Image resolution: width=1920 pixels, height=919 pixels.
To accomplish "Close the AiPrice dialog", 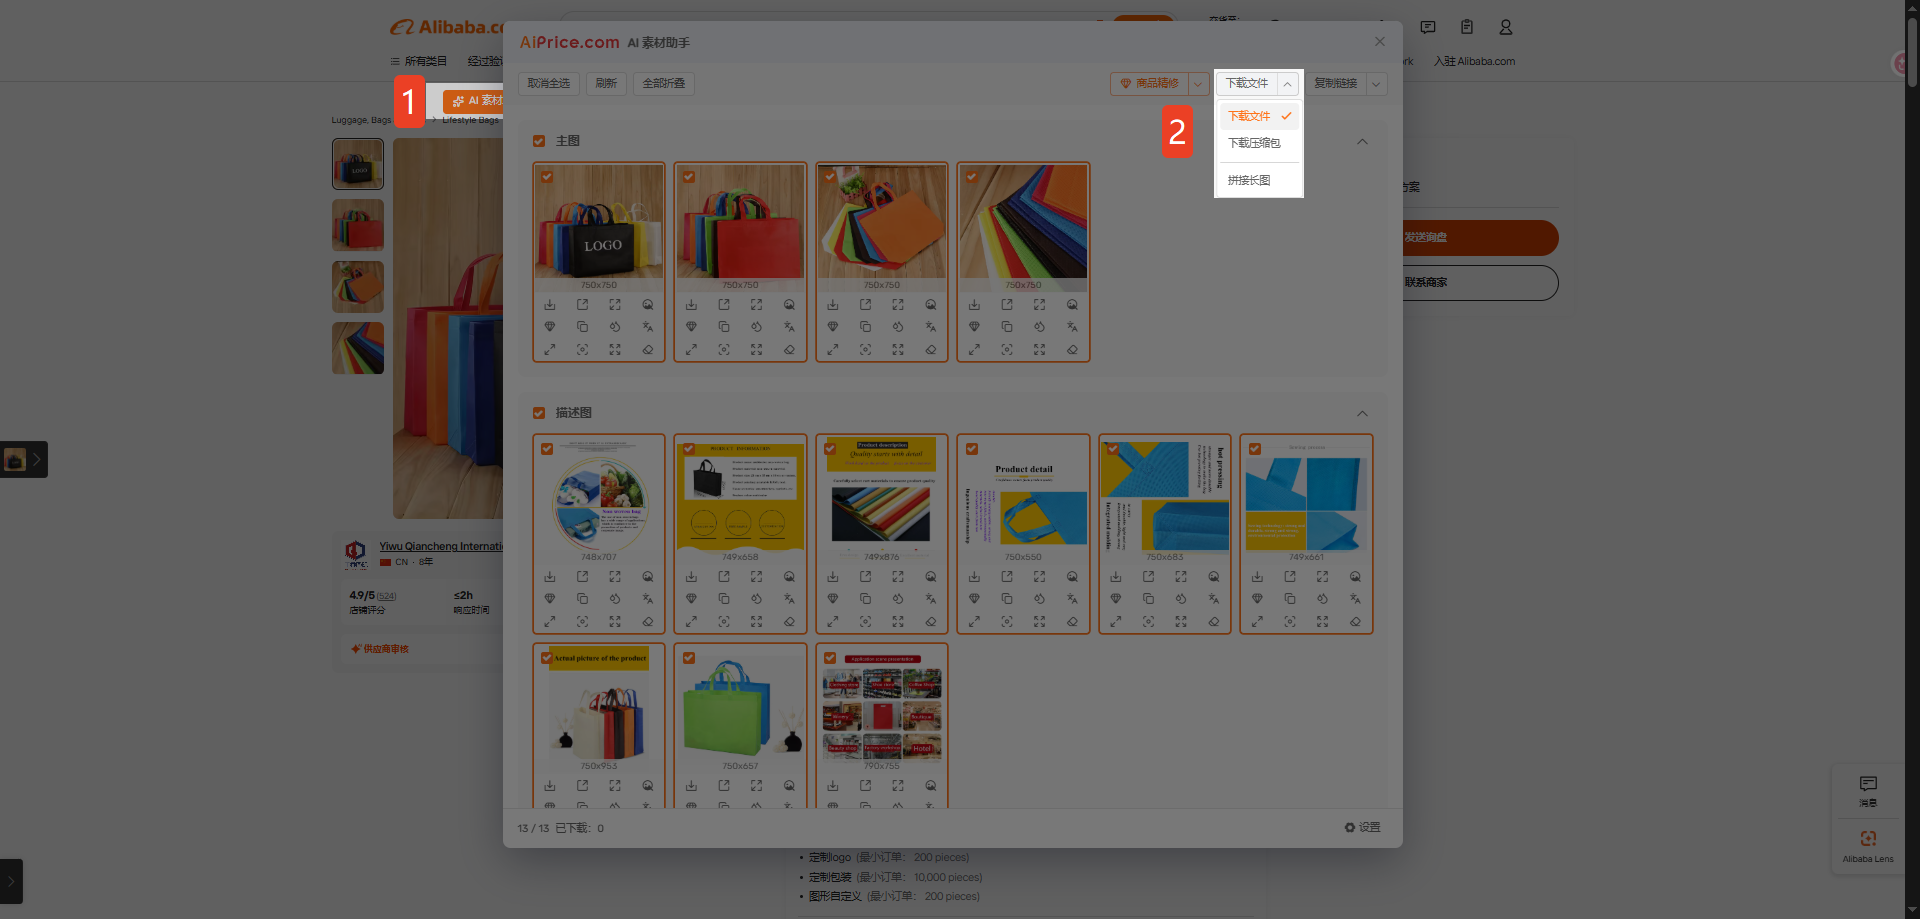I will (x=1380, y=42).
